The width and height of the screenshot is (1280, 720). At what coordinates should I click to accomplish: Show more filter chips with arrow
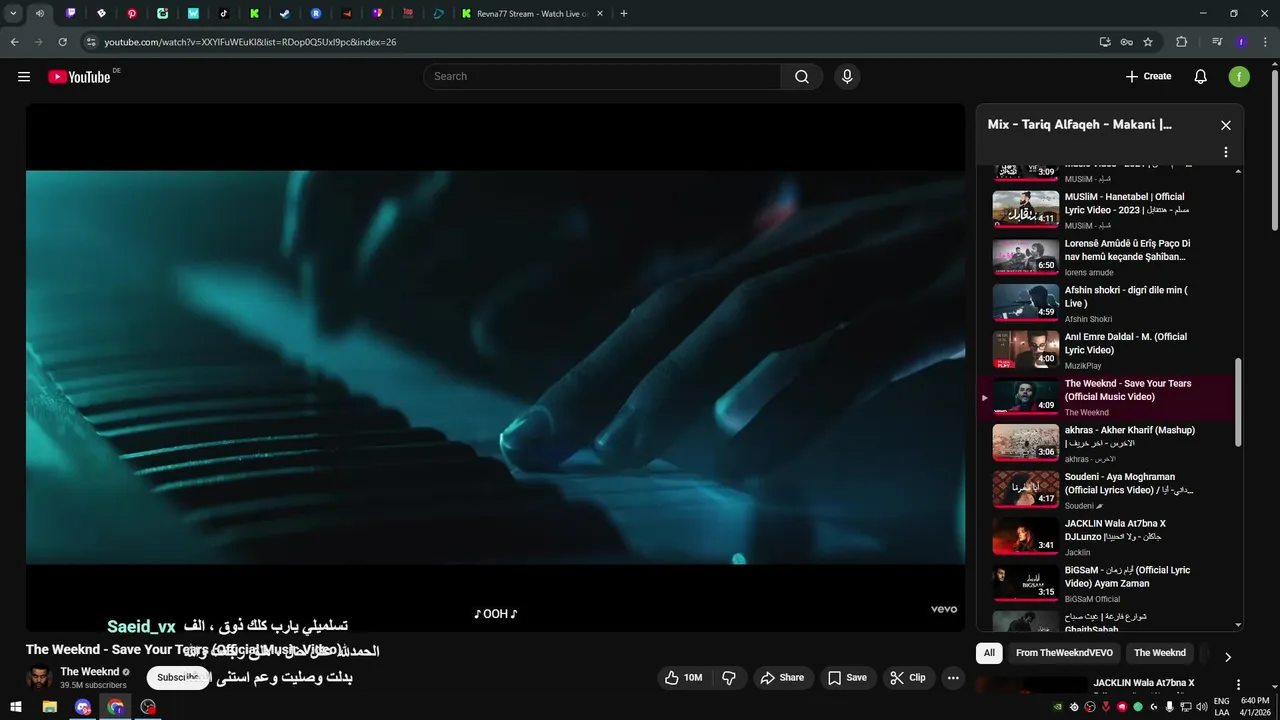(x=1228, y=657)
